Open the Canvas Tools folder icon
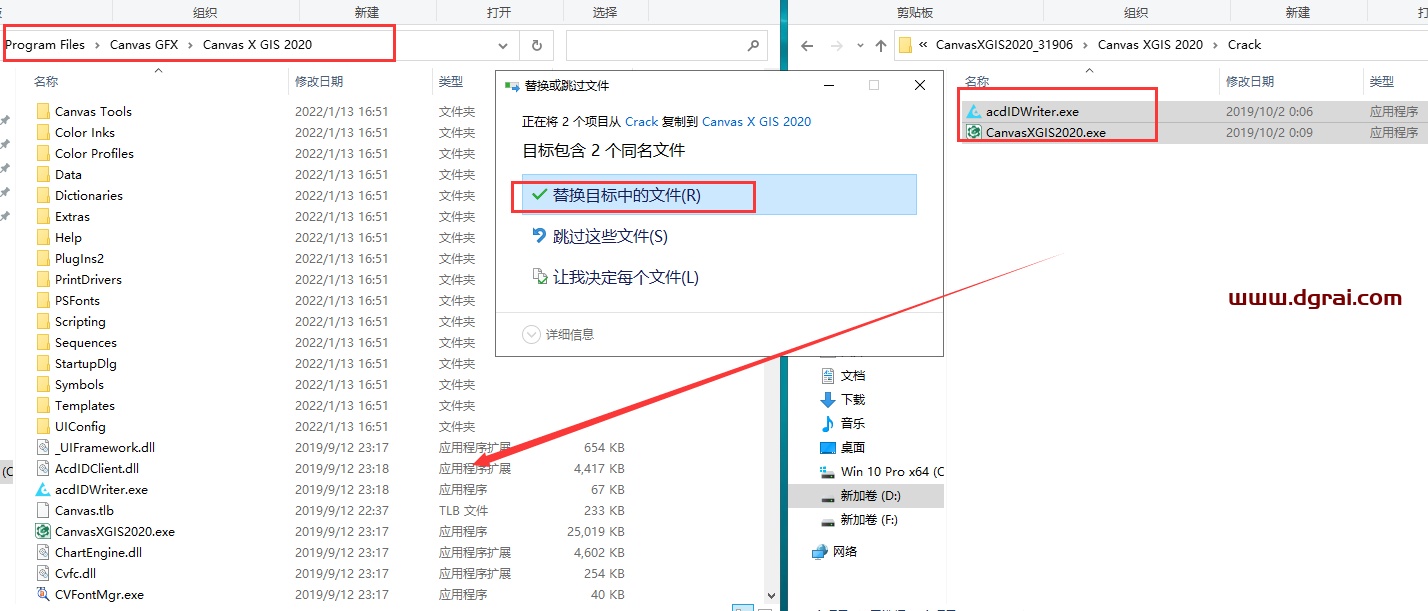 (43, 111)
